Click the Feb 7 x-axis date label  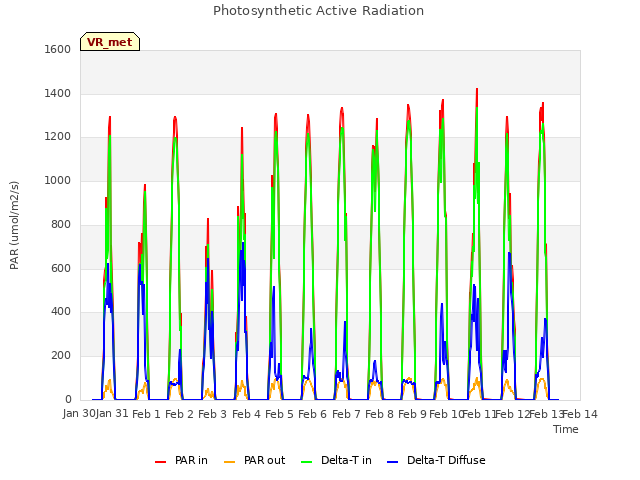346,414
